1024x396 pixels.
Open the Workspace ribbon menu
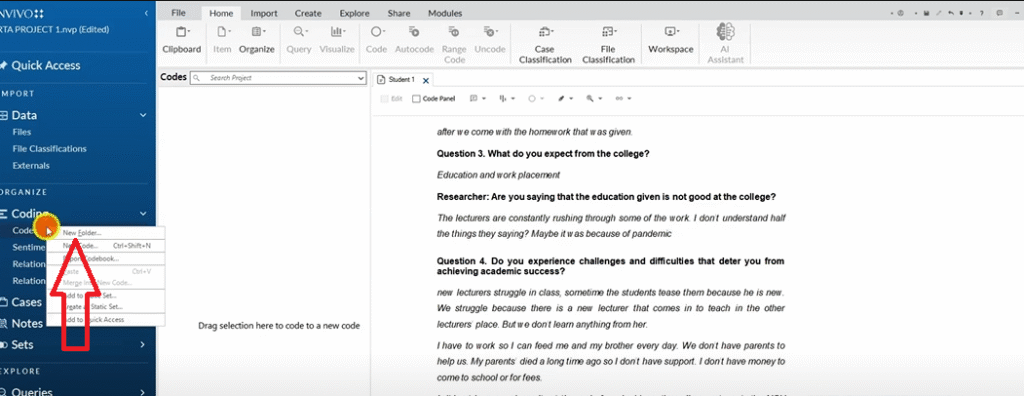tap(671, 39)
